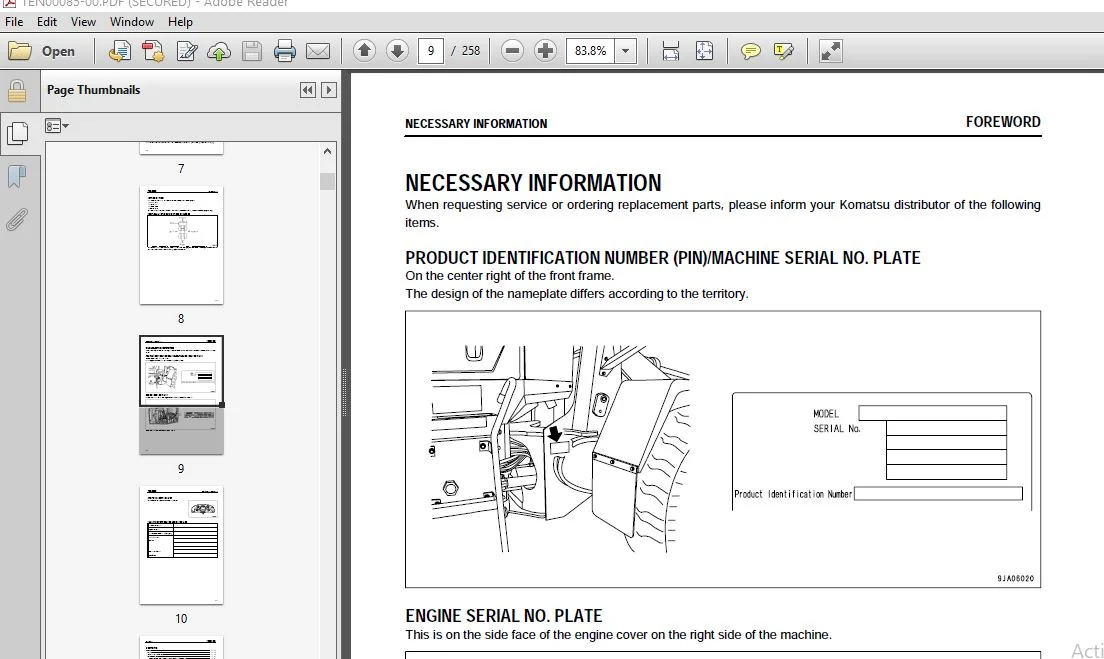Screen dimensions: 1104x659
Task: Click the MODEL label in nameplate diagram
Action: [x=826, y=414]
